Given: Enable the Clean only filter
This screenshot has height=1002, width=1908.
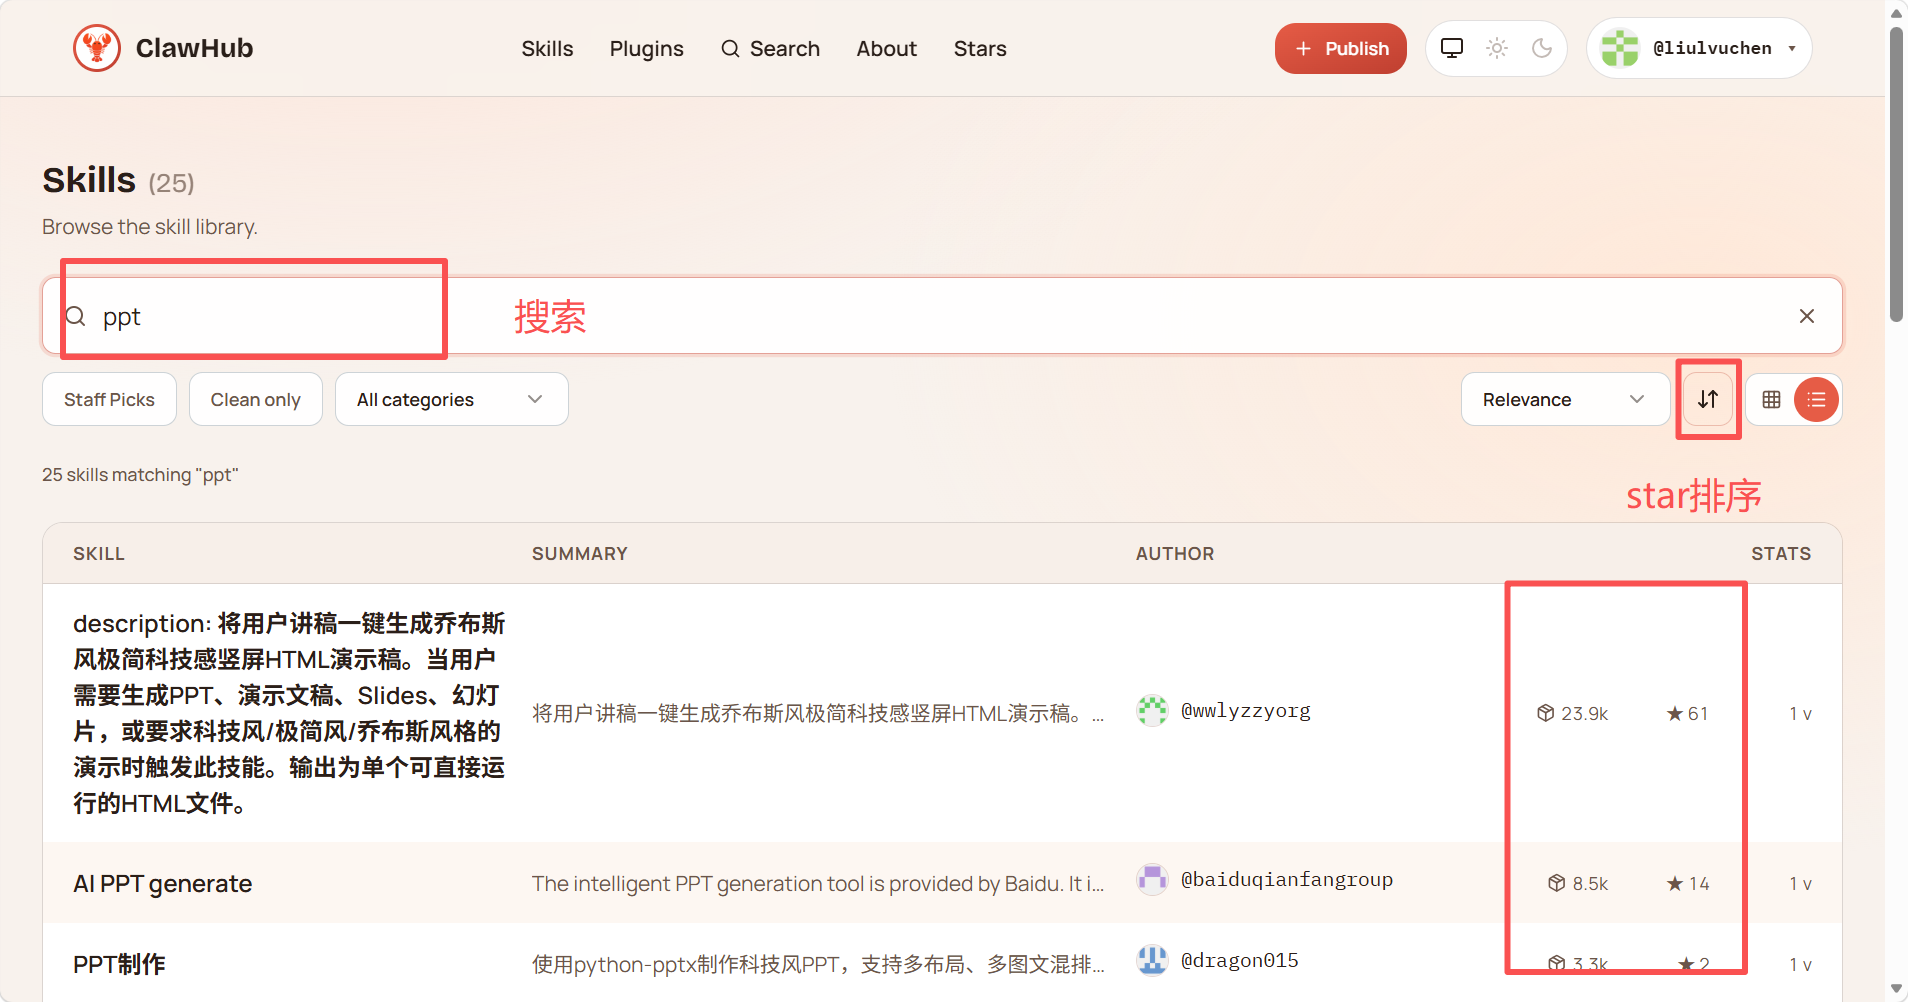Looking at the screenshot, I should click(x=255, y=398).
